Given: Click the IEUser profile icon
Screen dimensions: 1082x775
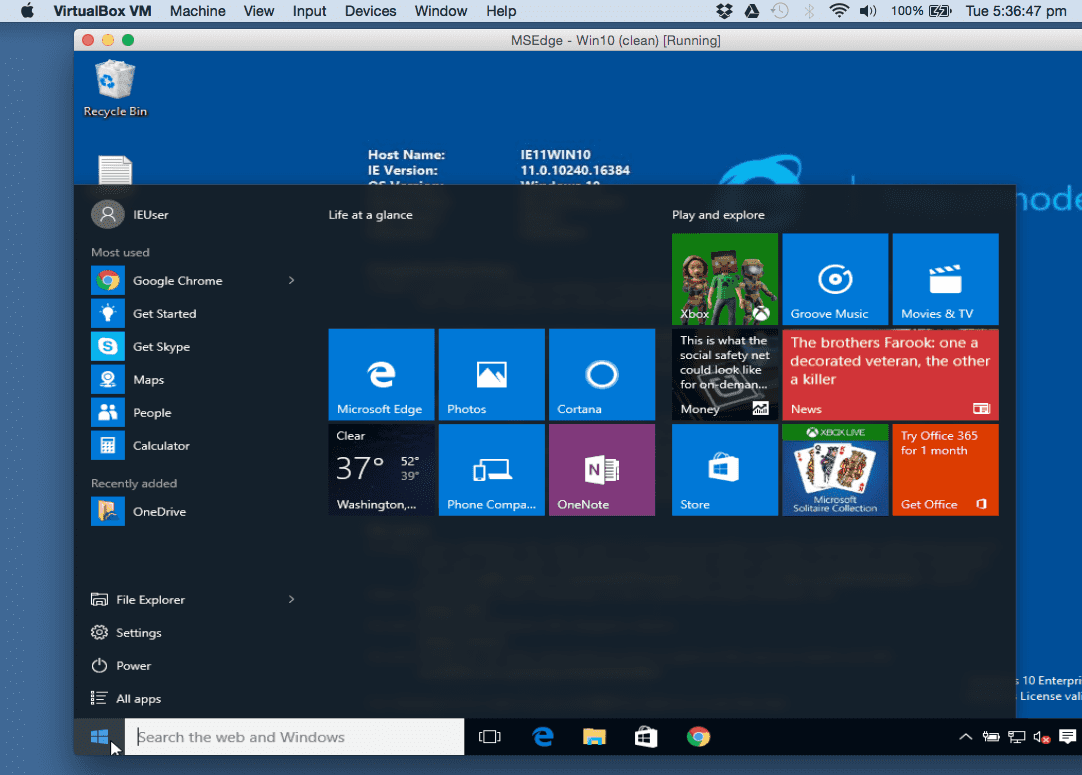Looking at the screenshot, I should 108,213.
